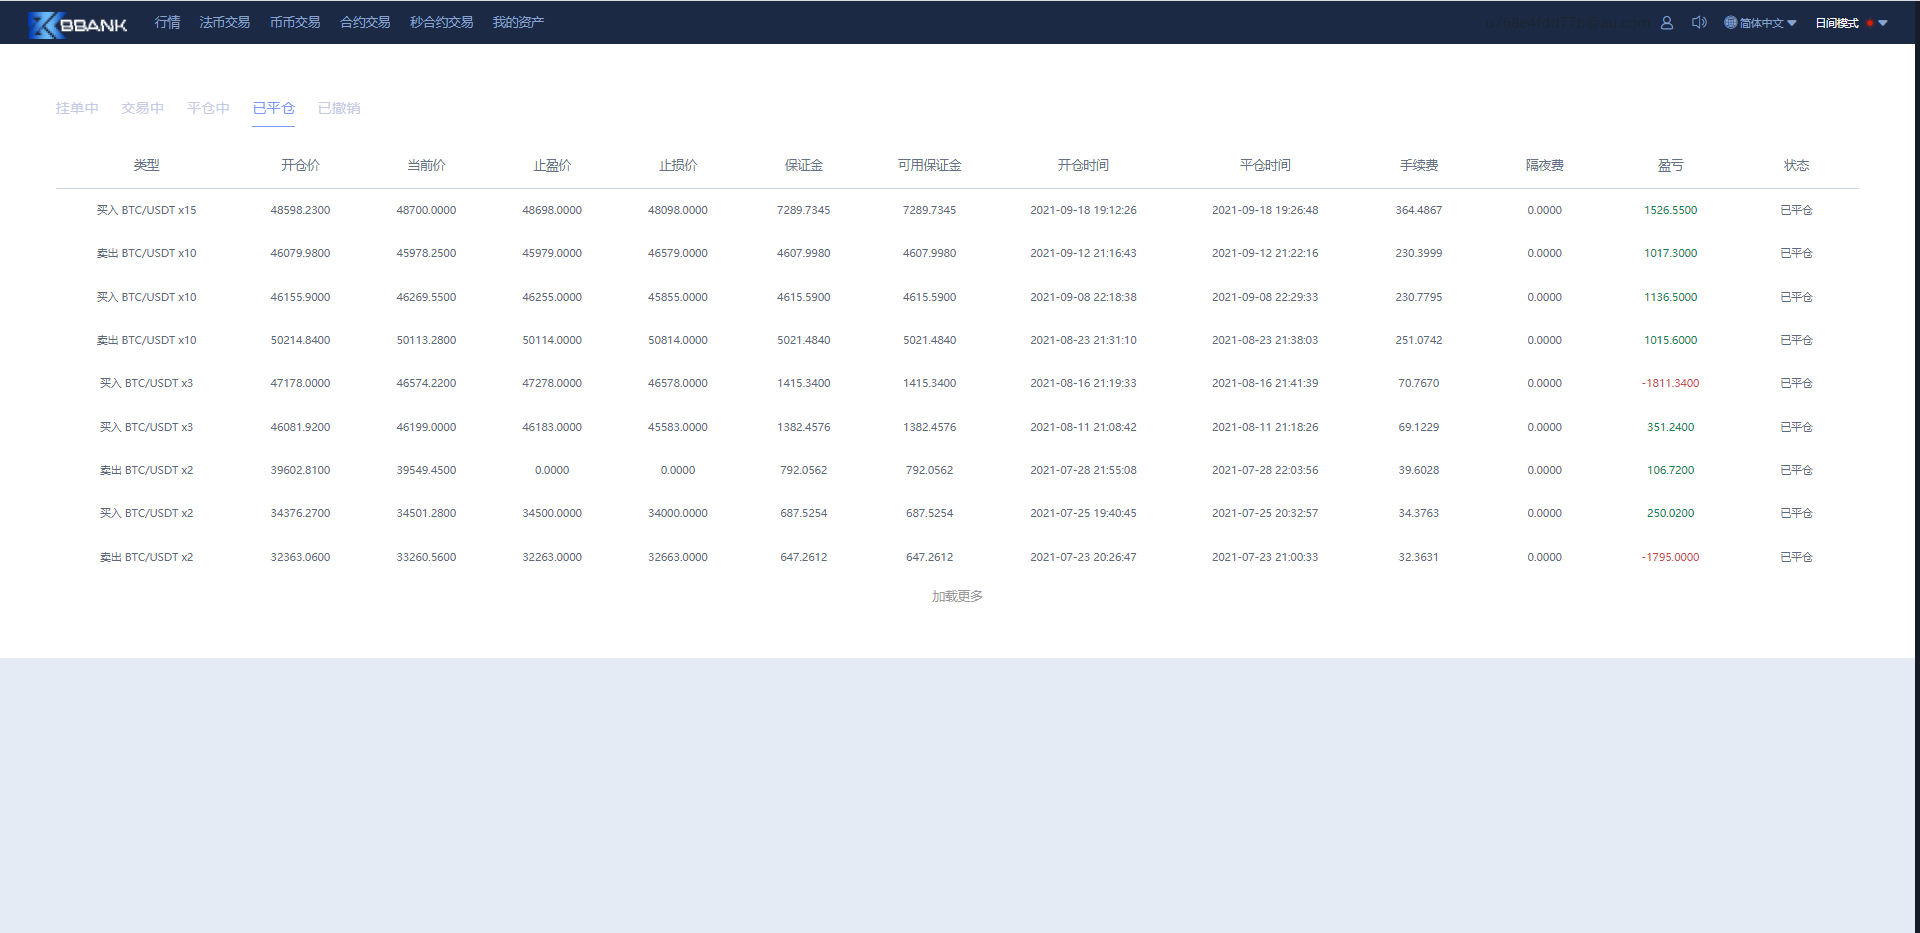Open the user account icon
Image resolution: width=1920 pixels, height=933 pixels.
1667,23
